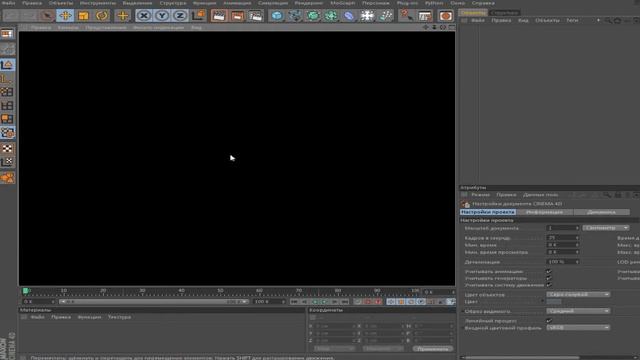Toggle Z axis lock
The image size is (640, 360).
pyautogui.click(x=180, y=16)
